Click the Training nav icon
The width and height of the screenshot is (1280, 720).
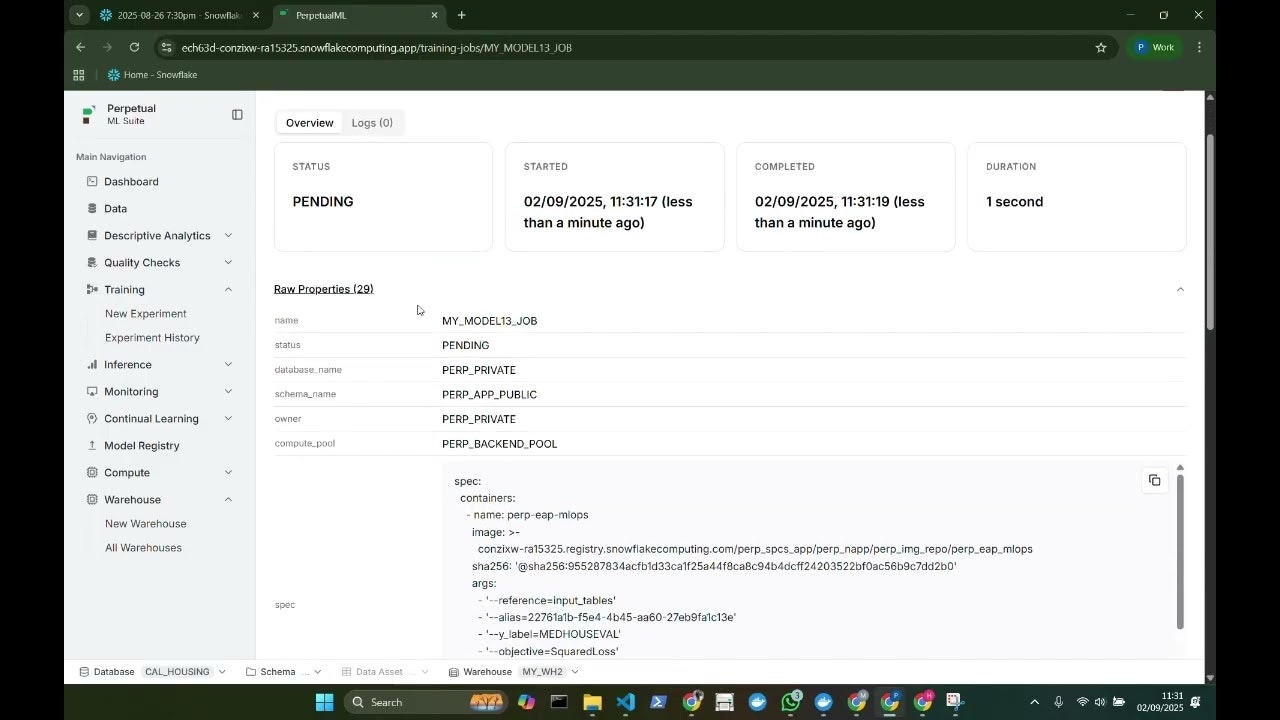tap(92, 290)
